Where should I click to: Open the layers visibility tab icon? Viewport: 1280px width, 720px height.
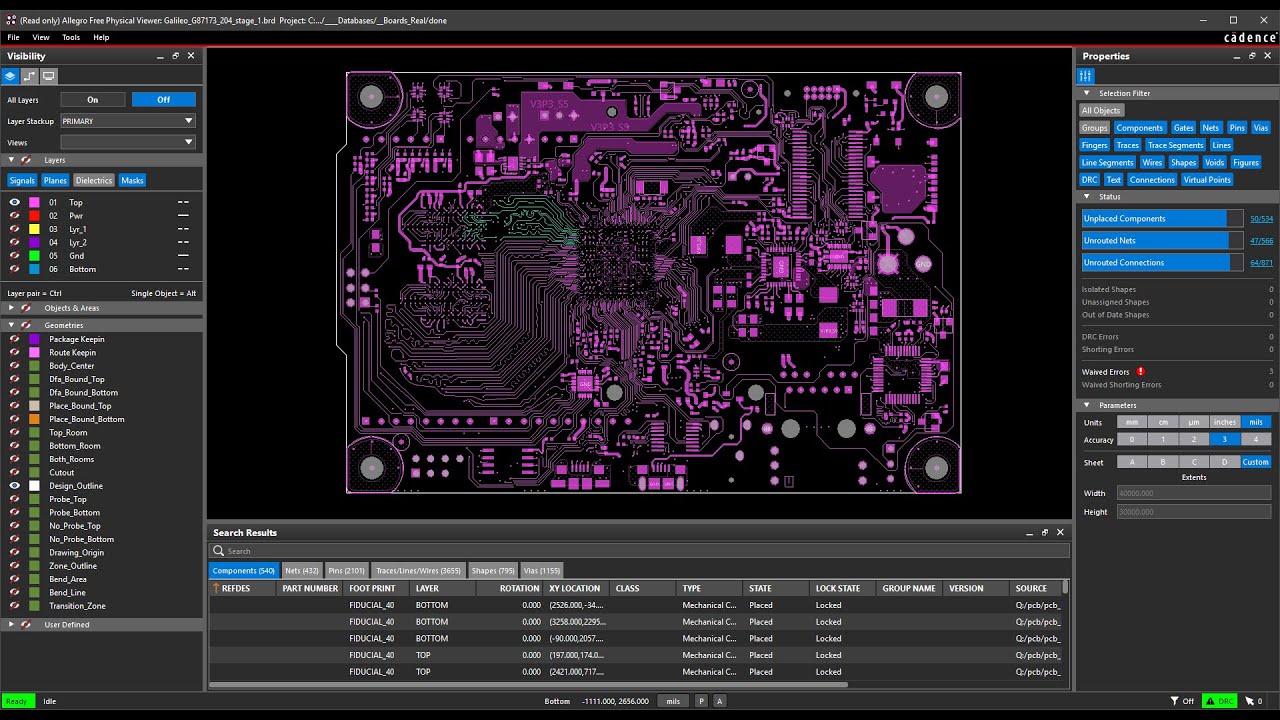pos(11,76)
